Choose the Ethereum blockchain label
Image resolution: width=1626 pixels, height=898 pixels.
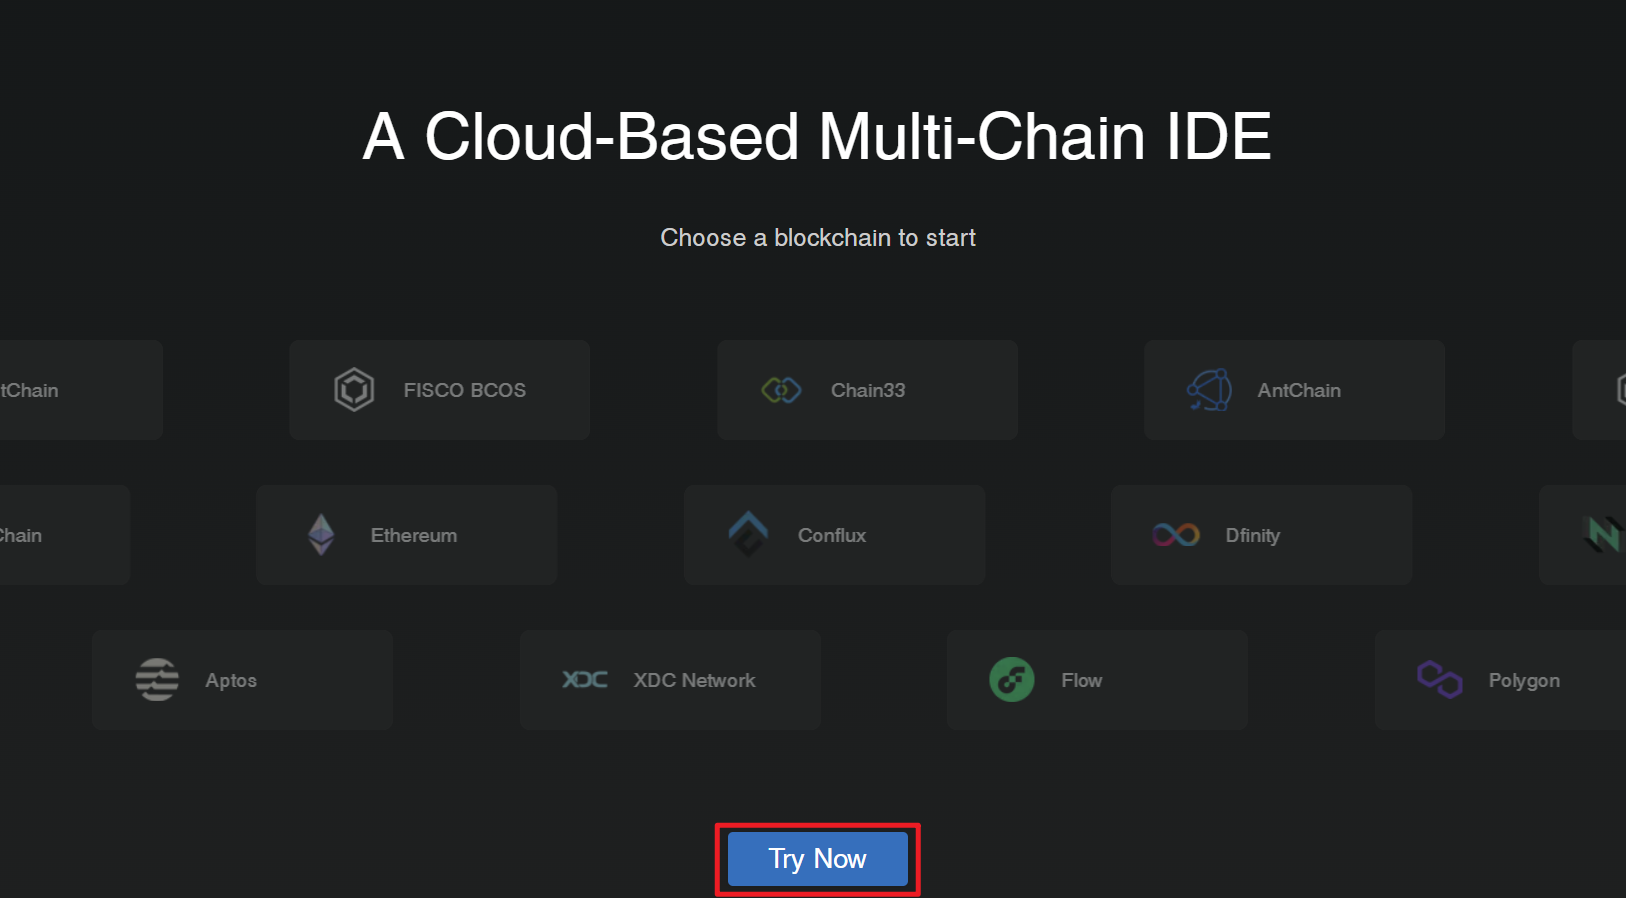pyautogui.click(x=414, y=535)
